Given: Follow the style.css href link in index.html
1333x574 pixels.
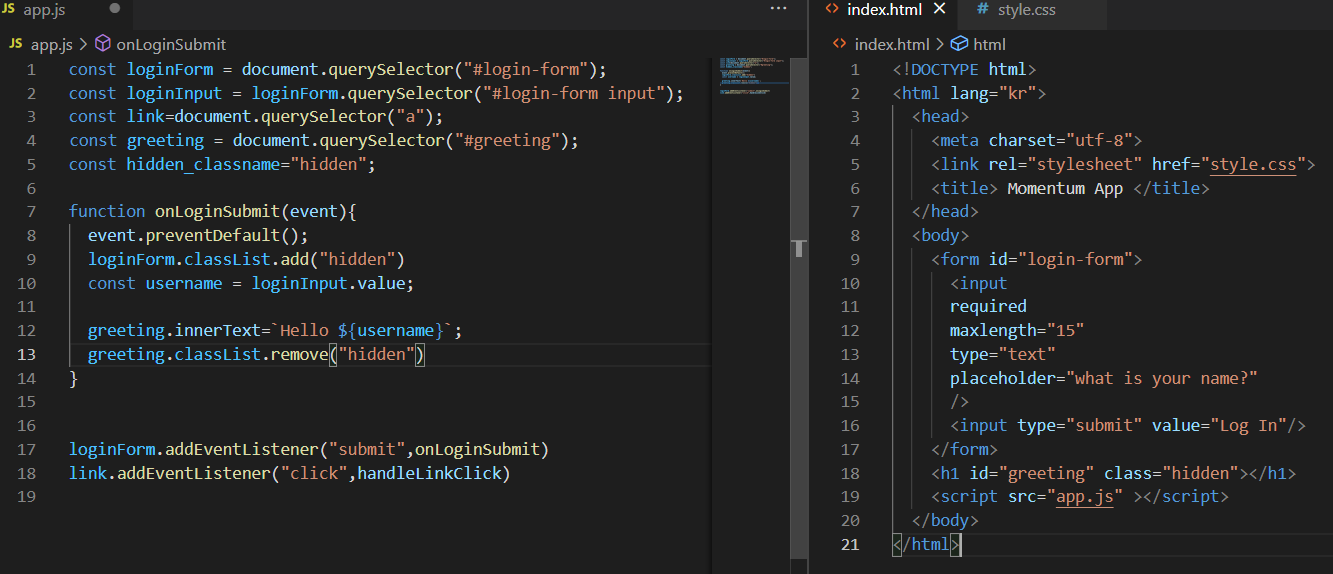Looking at the screenshot, I should (1253, 164).
